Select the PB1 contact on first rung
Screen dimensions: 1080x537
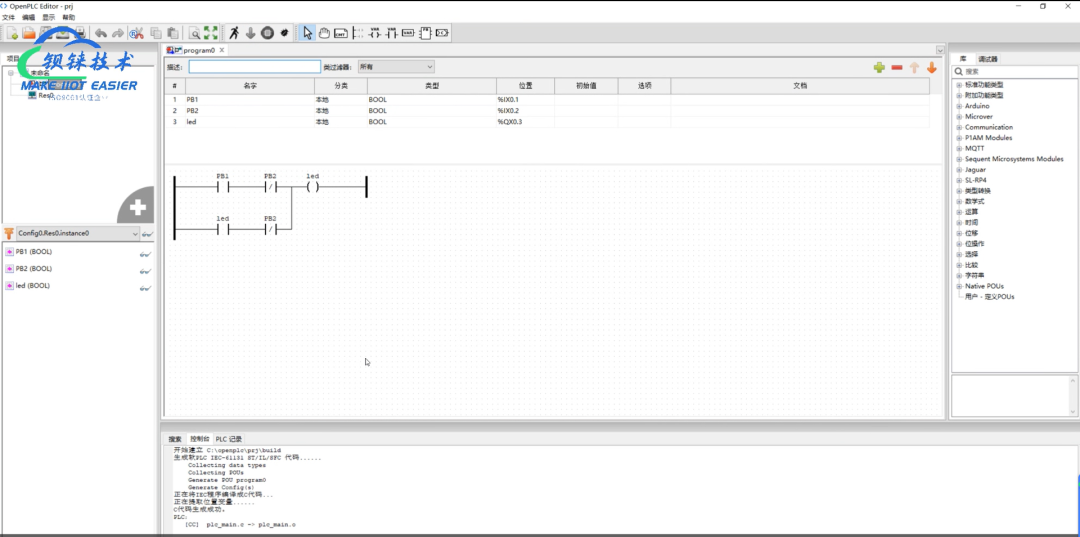(x=222, y=187)
